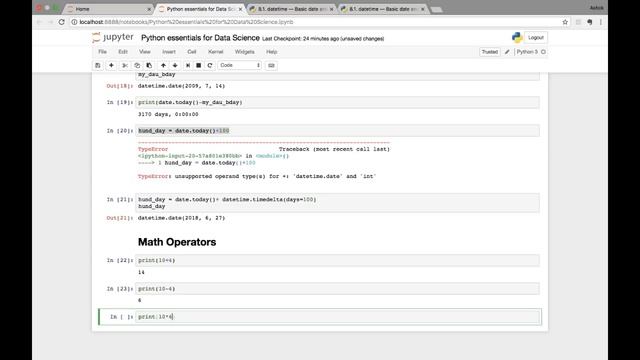Select cell 20 with hund_day = date.today()+100
This screenshot has height=360, width=640.
(338, 131)
